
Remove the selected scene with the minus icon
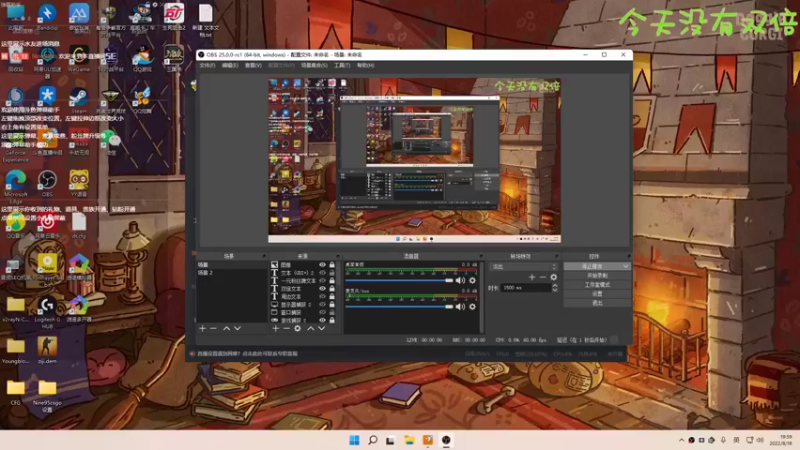pos(214,329)
